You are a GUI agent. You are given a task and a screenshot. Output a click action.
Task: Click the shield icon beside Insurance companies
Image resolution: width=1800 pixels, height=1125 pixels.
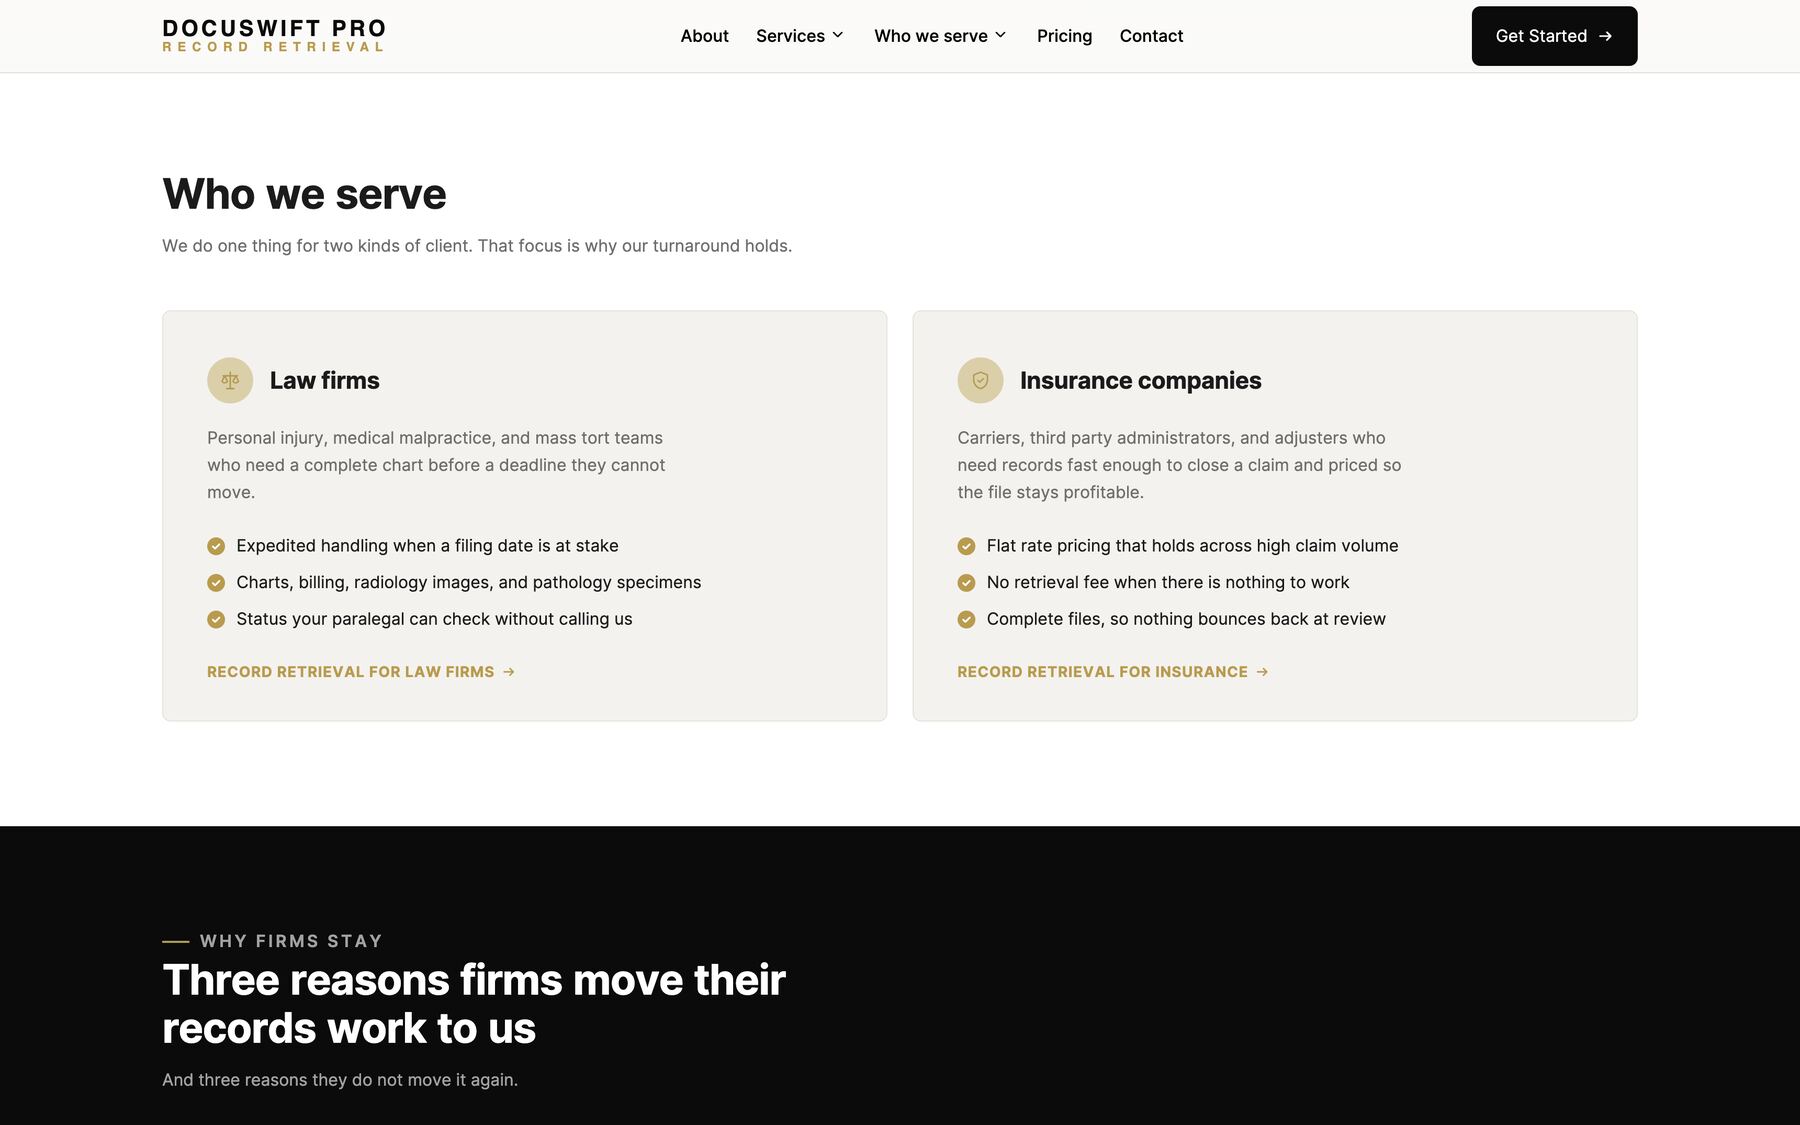point(980,381)
